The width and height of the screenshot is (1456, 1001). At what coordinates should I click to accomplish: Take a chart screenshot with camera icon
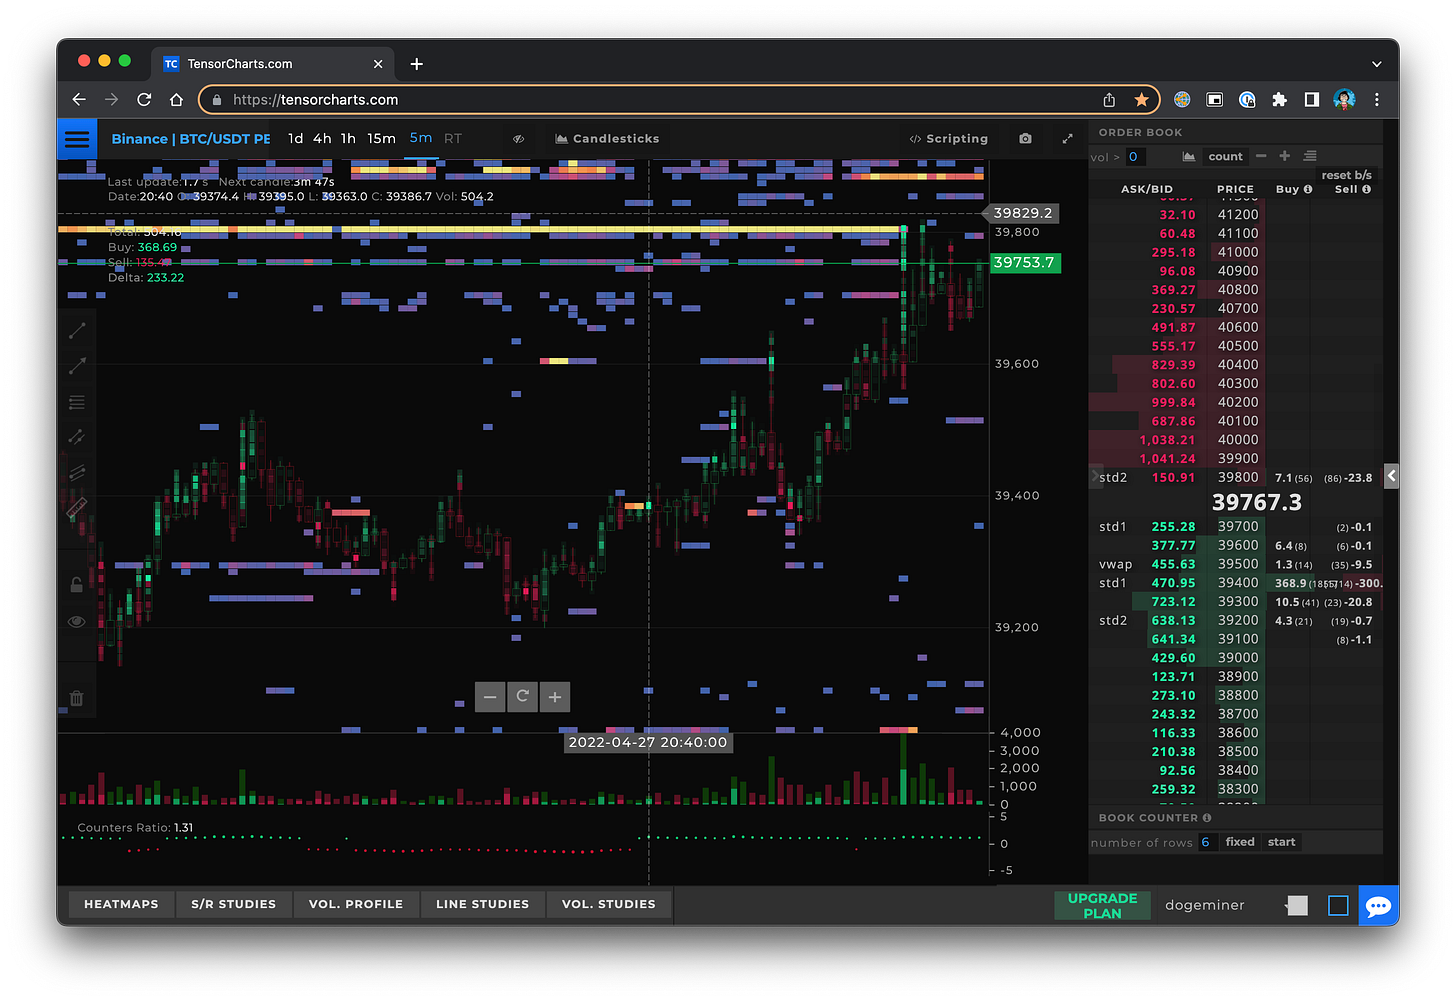(x=1025, y=139)
